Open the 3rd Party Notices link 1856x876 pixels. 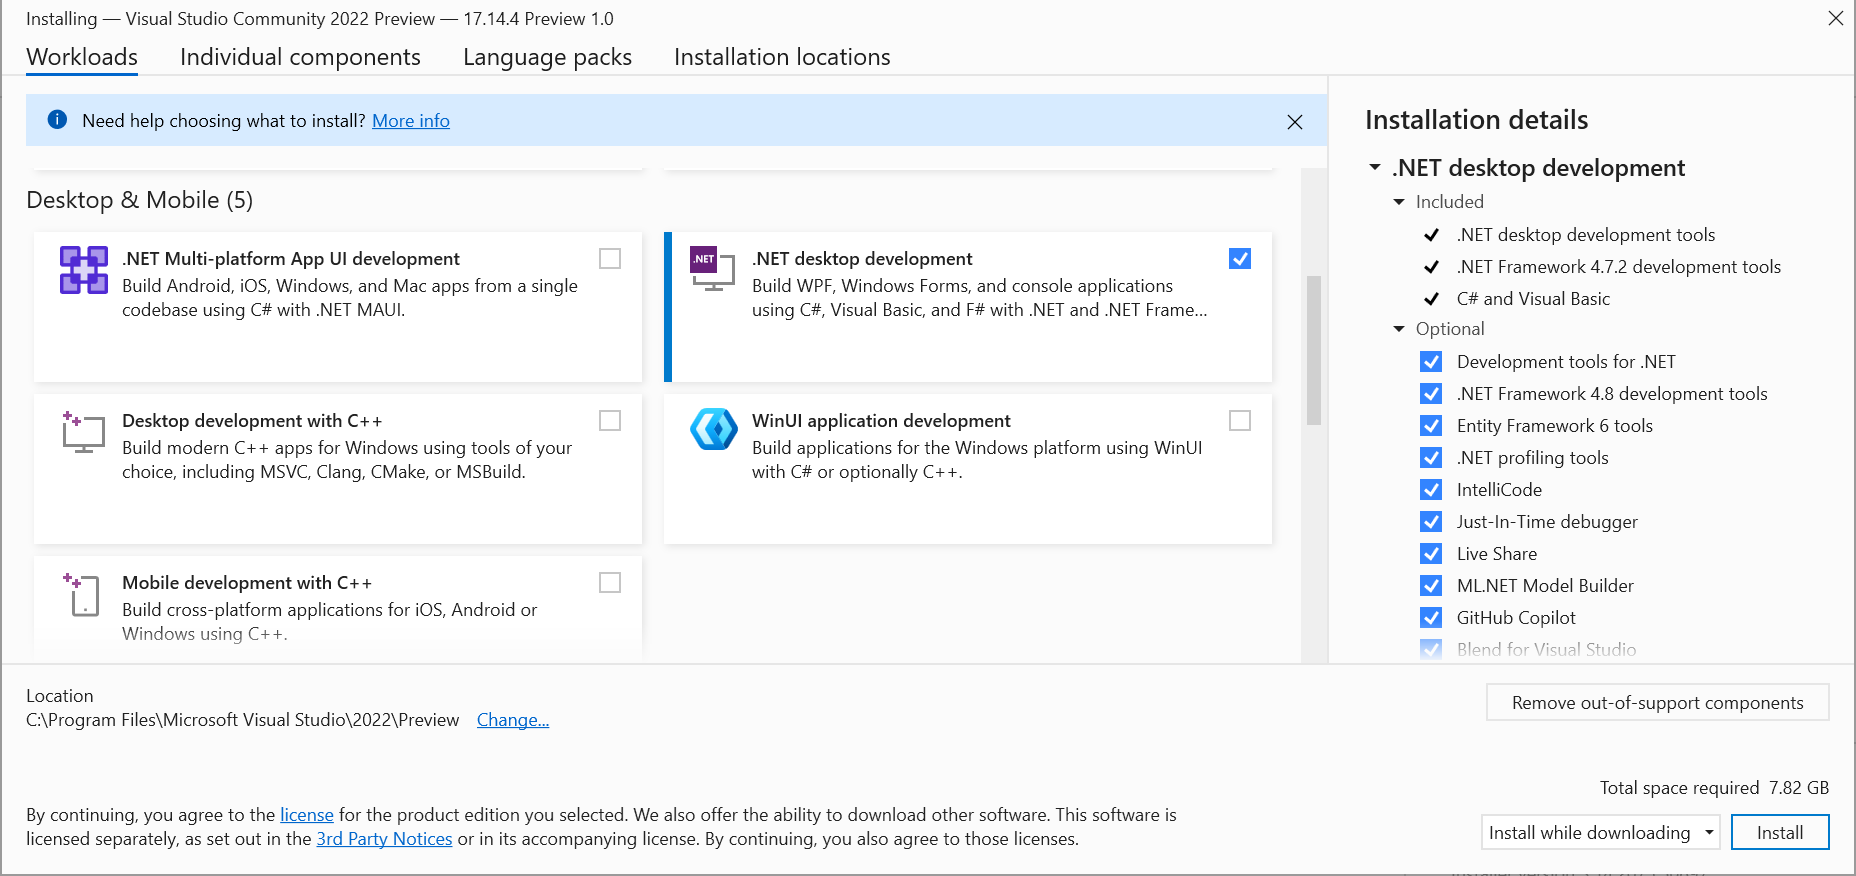click(384, 839)
